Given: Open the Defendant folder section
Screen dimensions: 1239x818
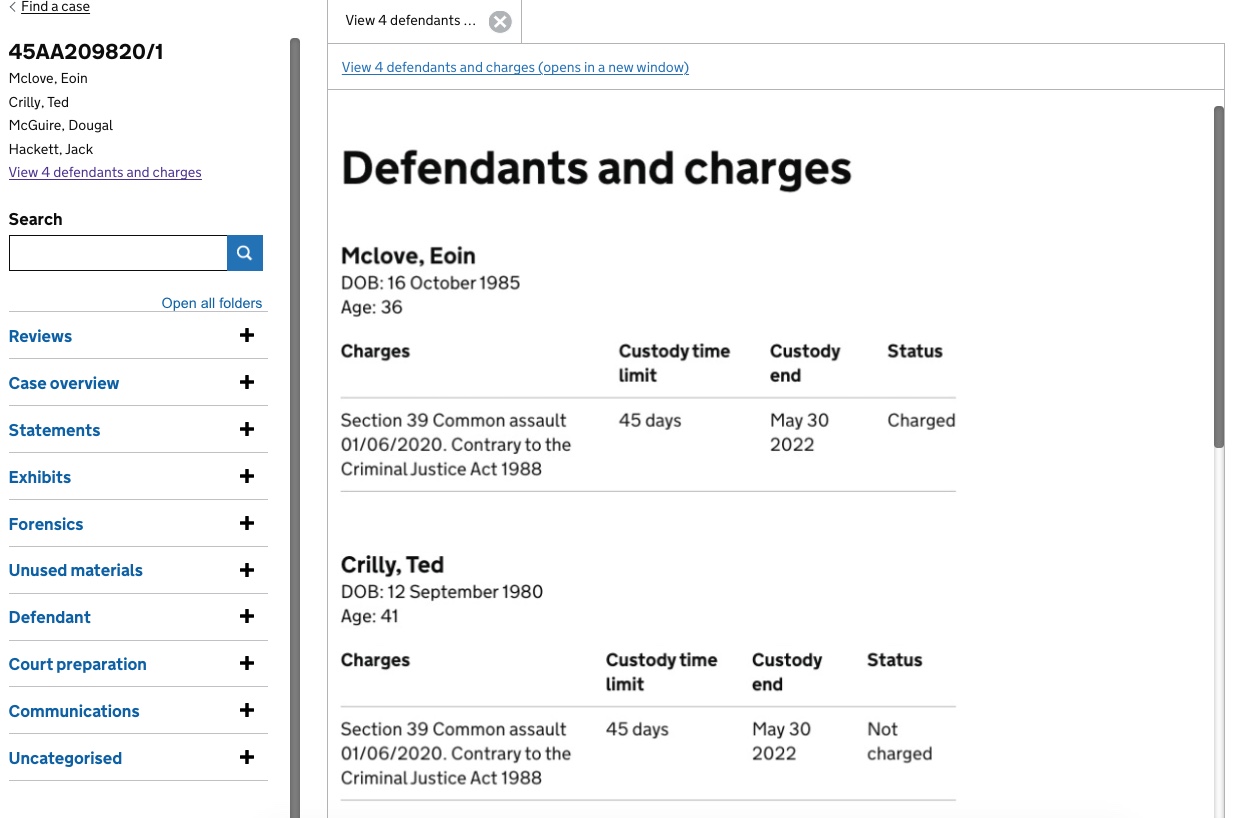Looking at the screenshot, I should (x=50, y=617).
